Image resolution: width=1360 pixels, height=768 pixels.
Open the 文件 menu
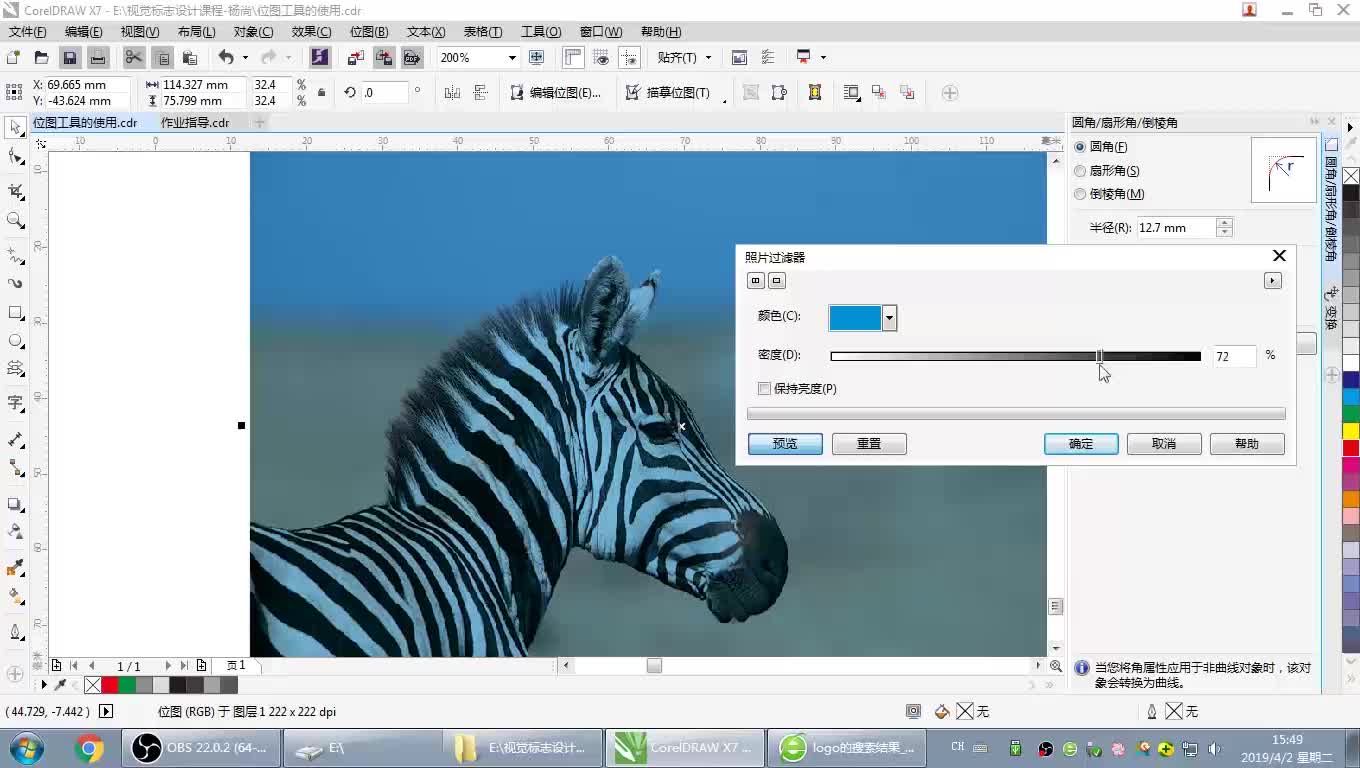pyautogui.click(x=27, y=32)
